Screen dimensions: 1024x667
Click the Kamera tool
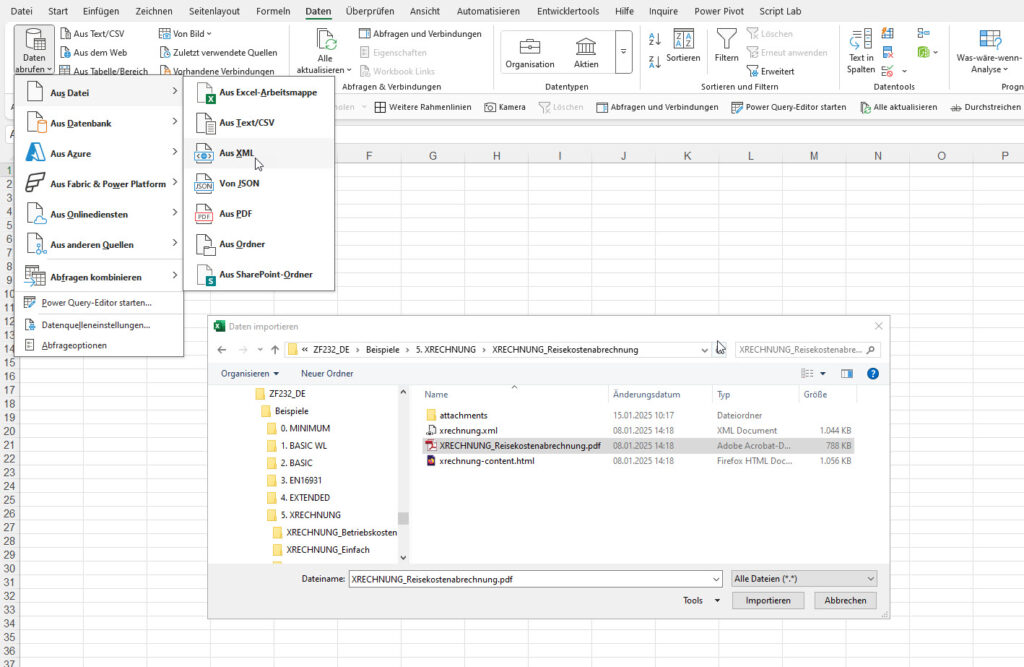click(x=505, y=107)
